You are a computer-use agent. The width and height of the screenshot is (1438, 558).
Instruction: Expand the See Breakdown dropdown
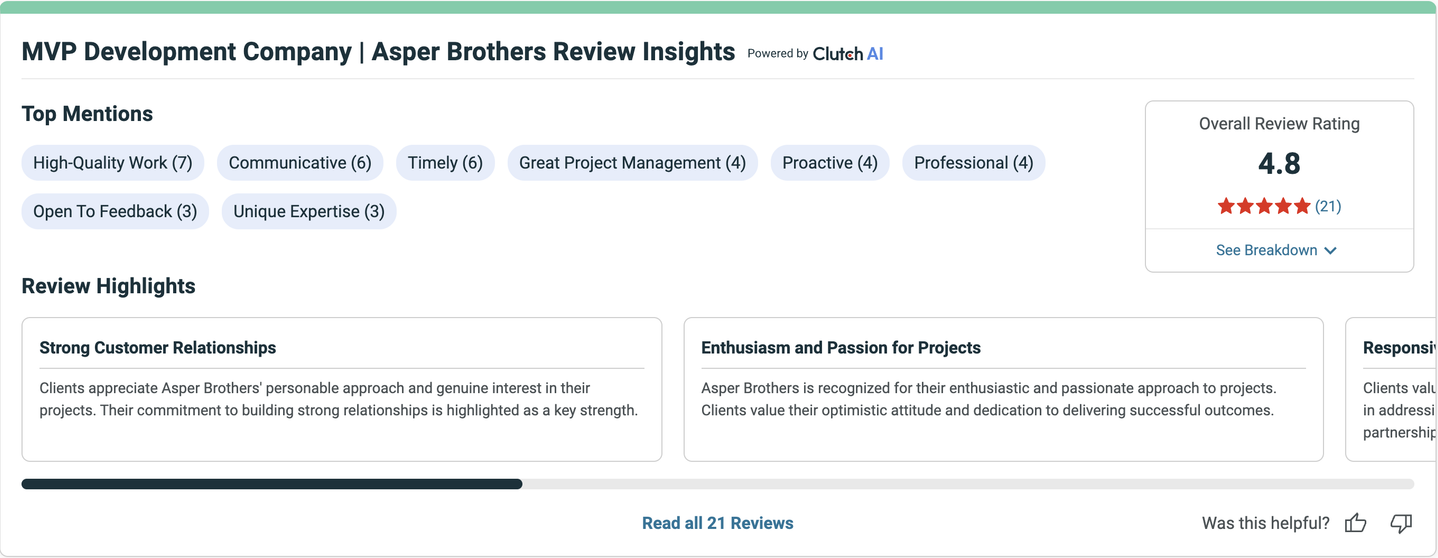point(1277,250)
